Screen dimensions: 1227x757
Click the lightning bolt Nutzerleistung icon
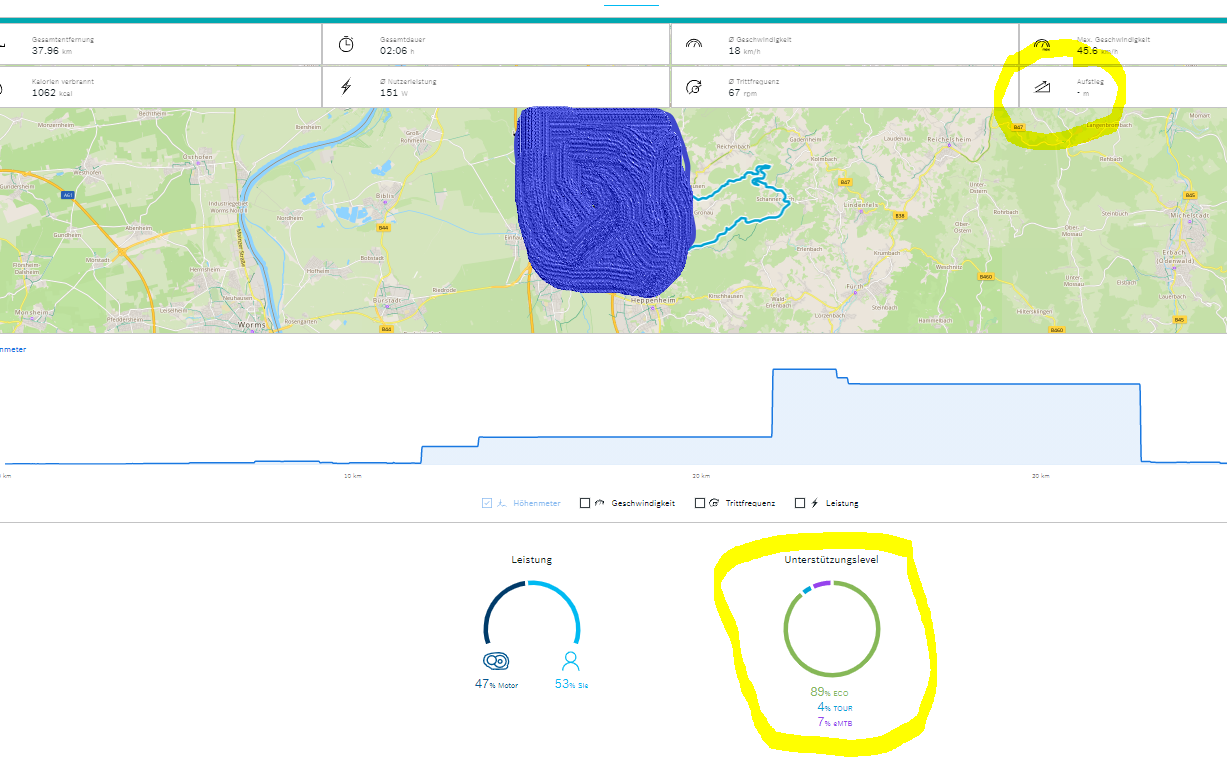(346, 87)
